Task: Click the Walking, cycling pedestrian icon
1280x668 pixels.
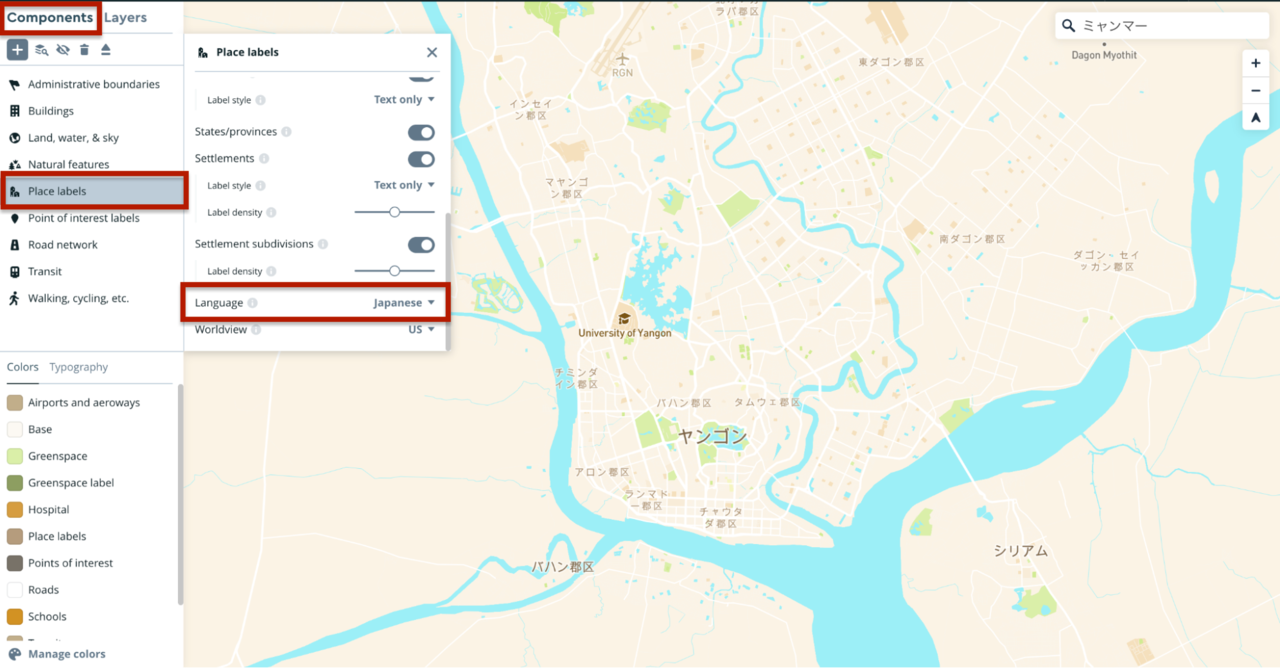Action: click(x=15, y=298)
